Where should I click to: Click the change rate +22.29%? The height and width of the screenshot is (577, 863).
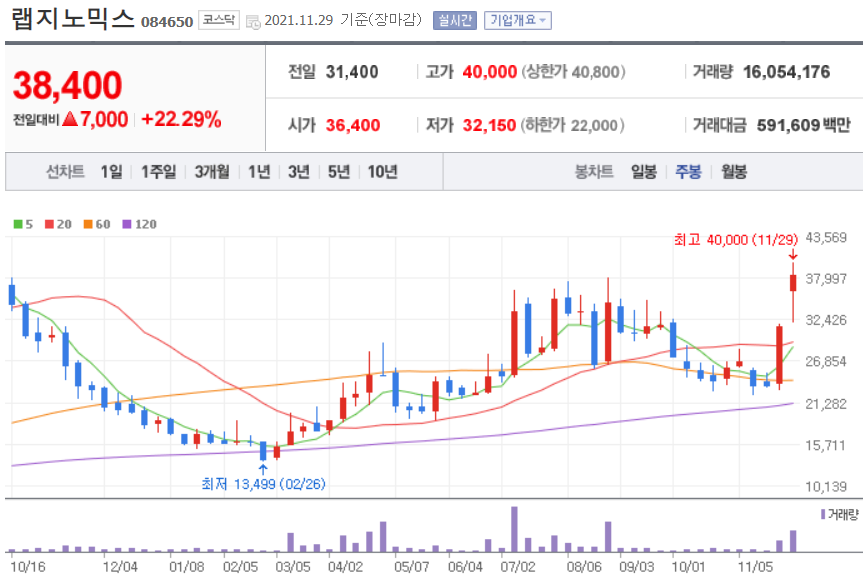(x=181, y=119)
